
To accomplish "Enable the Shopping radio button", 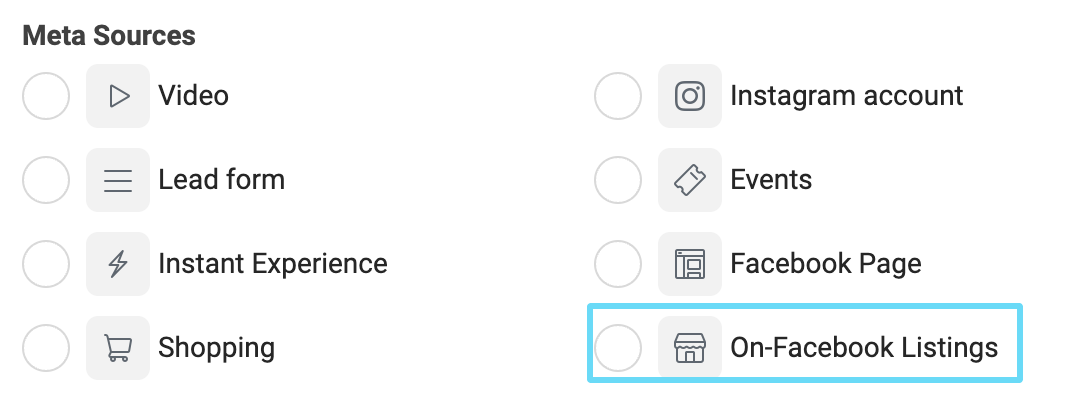I will pos(46,347).
